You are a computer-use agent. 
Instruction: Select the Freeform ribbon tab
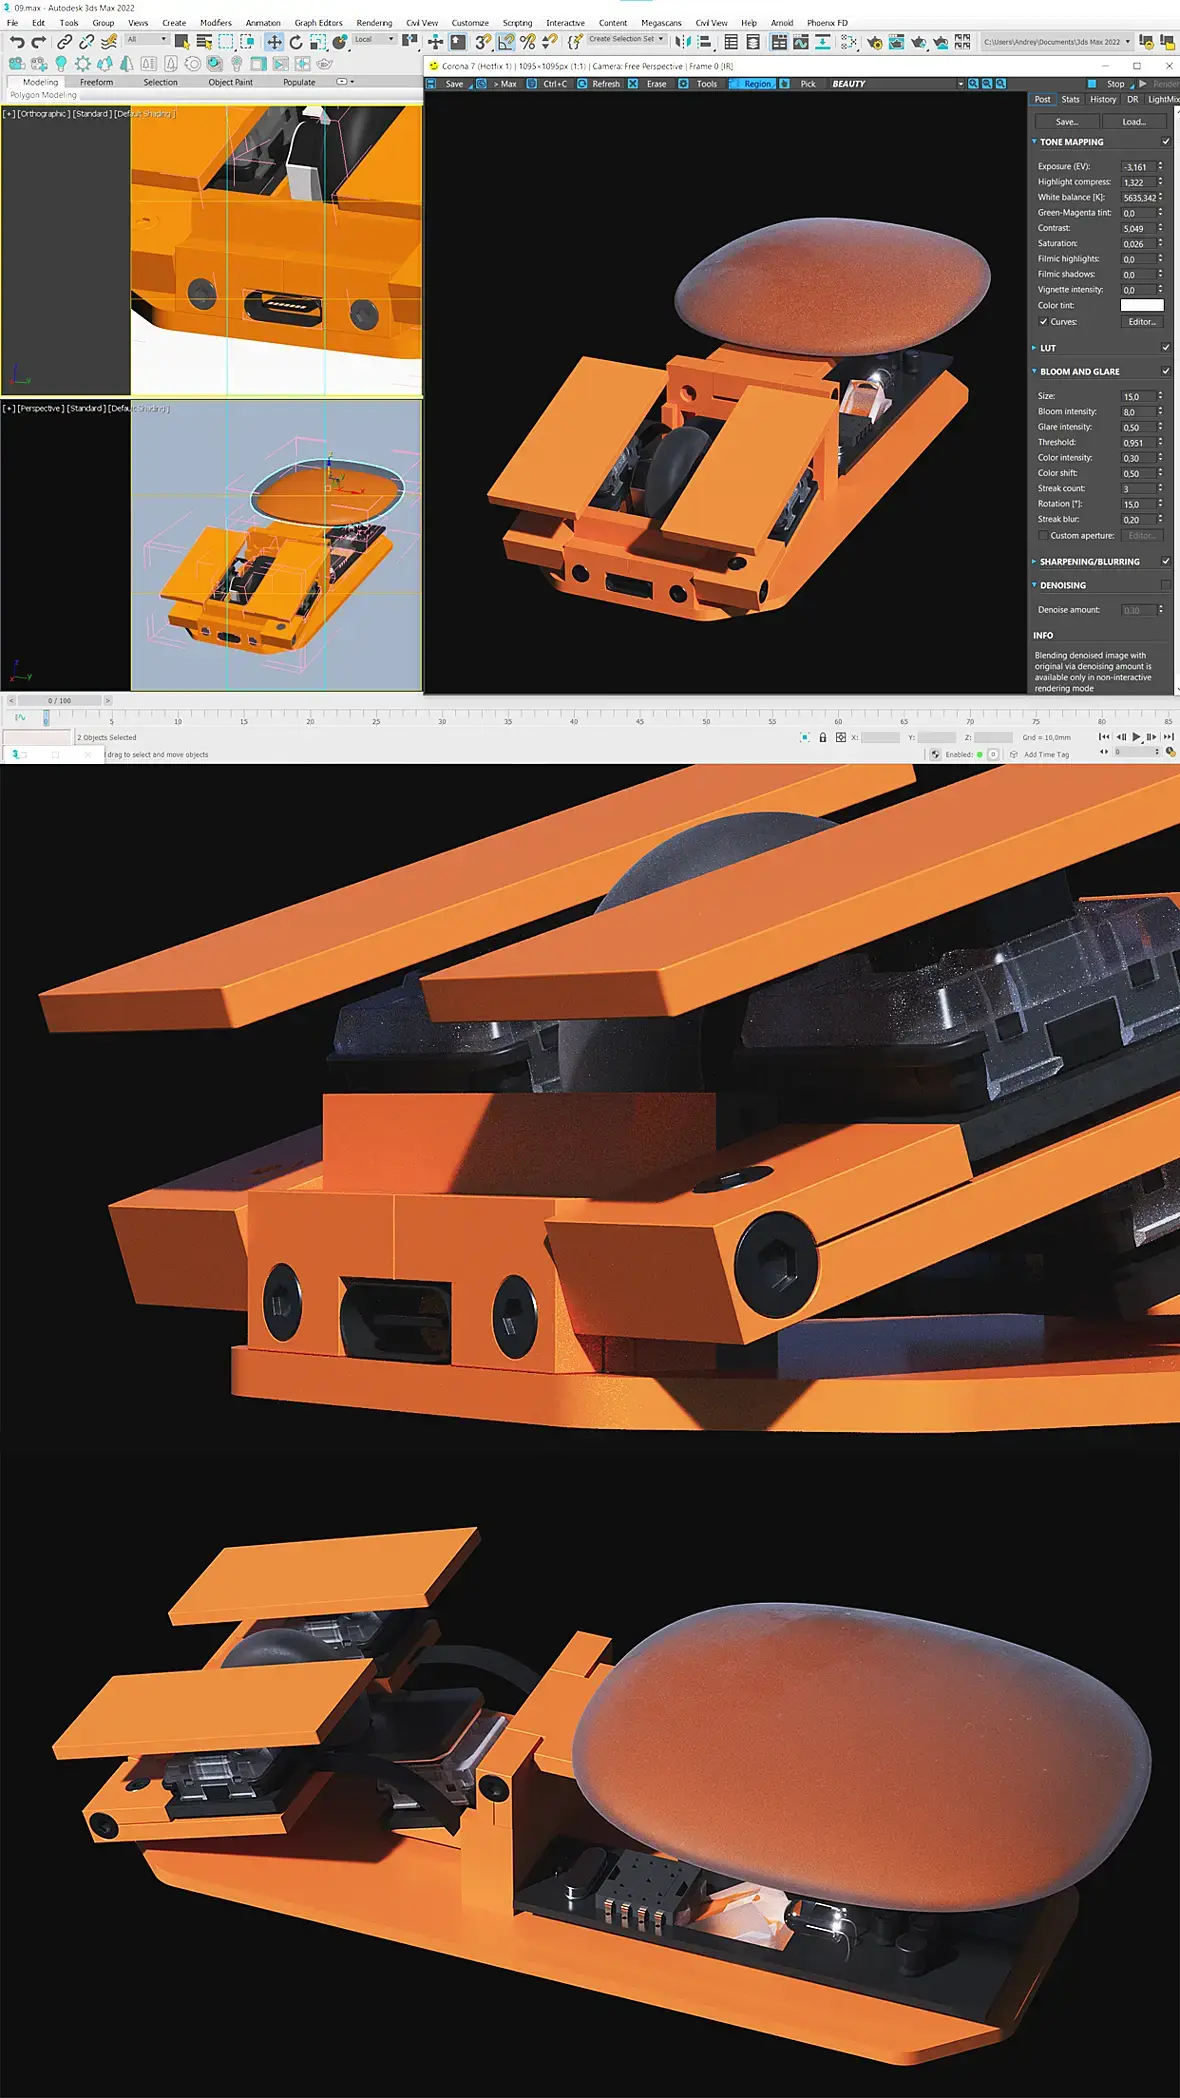(x=96, y=82)
